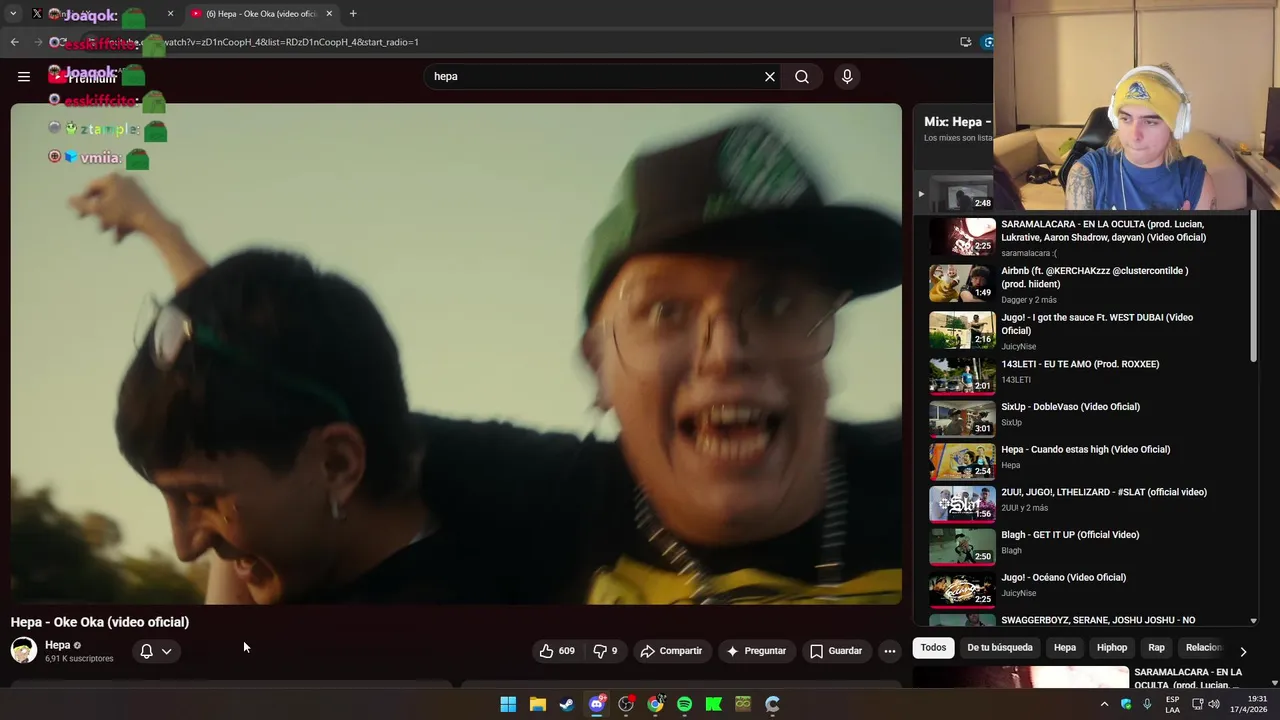The width and height of the screenshot is (1280, 720).
Task: Open the YouTube hamburger guide menu
Action: click(x=24, y=77)
